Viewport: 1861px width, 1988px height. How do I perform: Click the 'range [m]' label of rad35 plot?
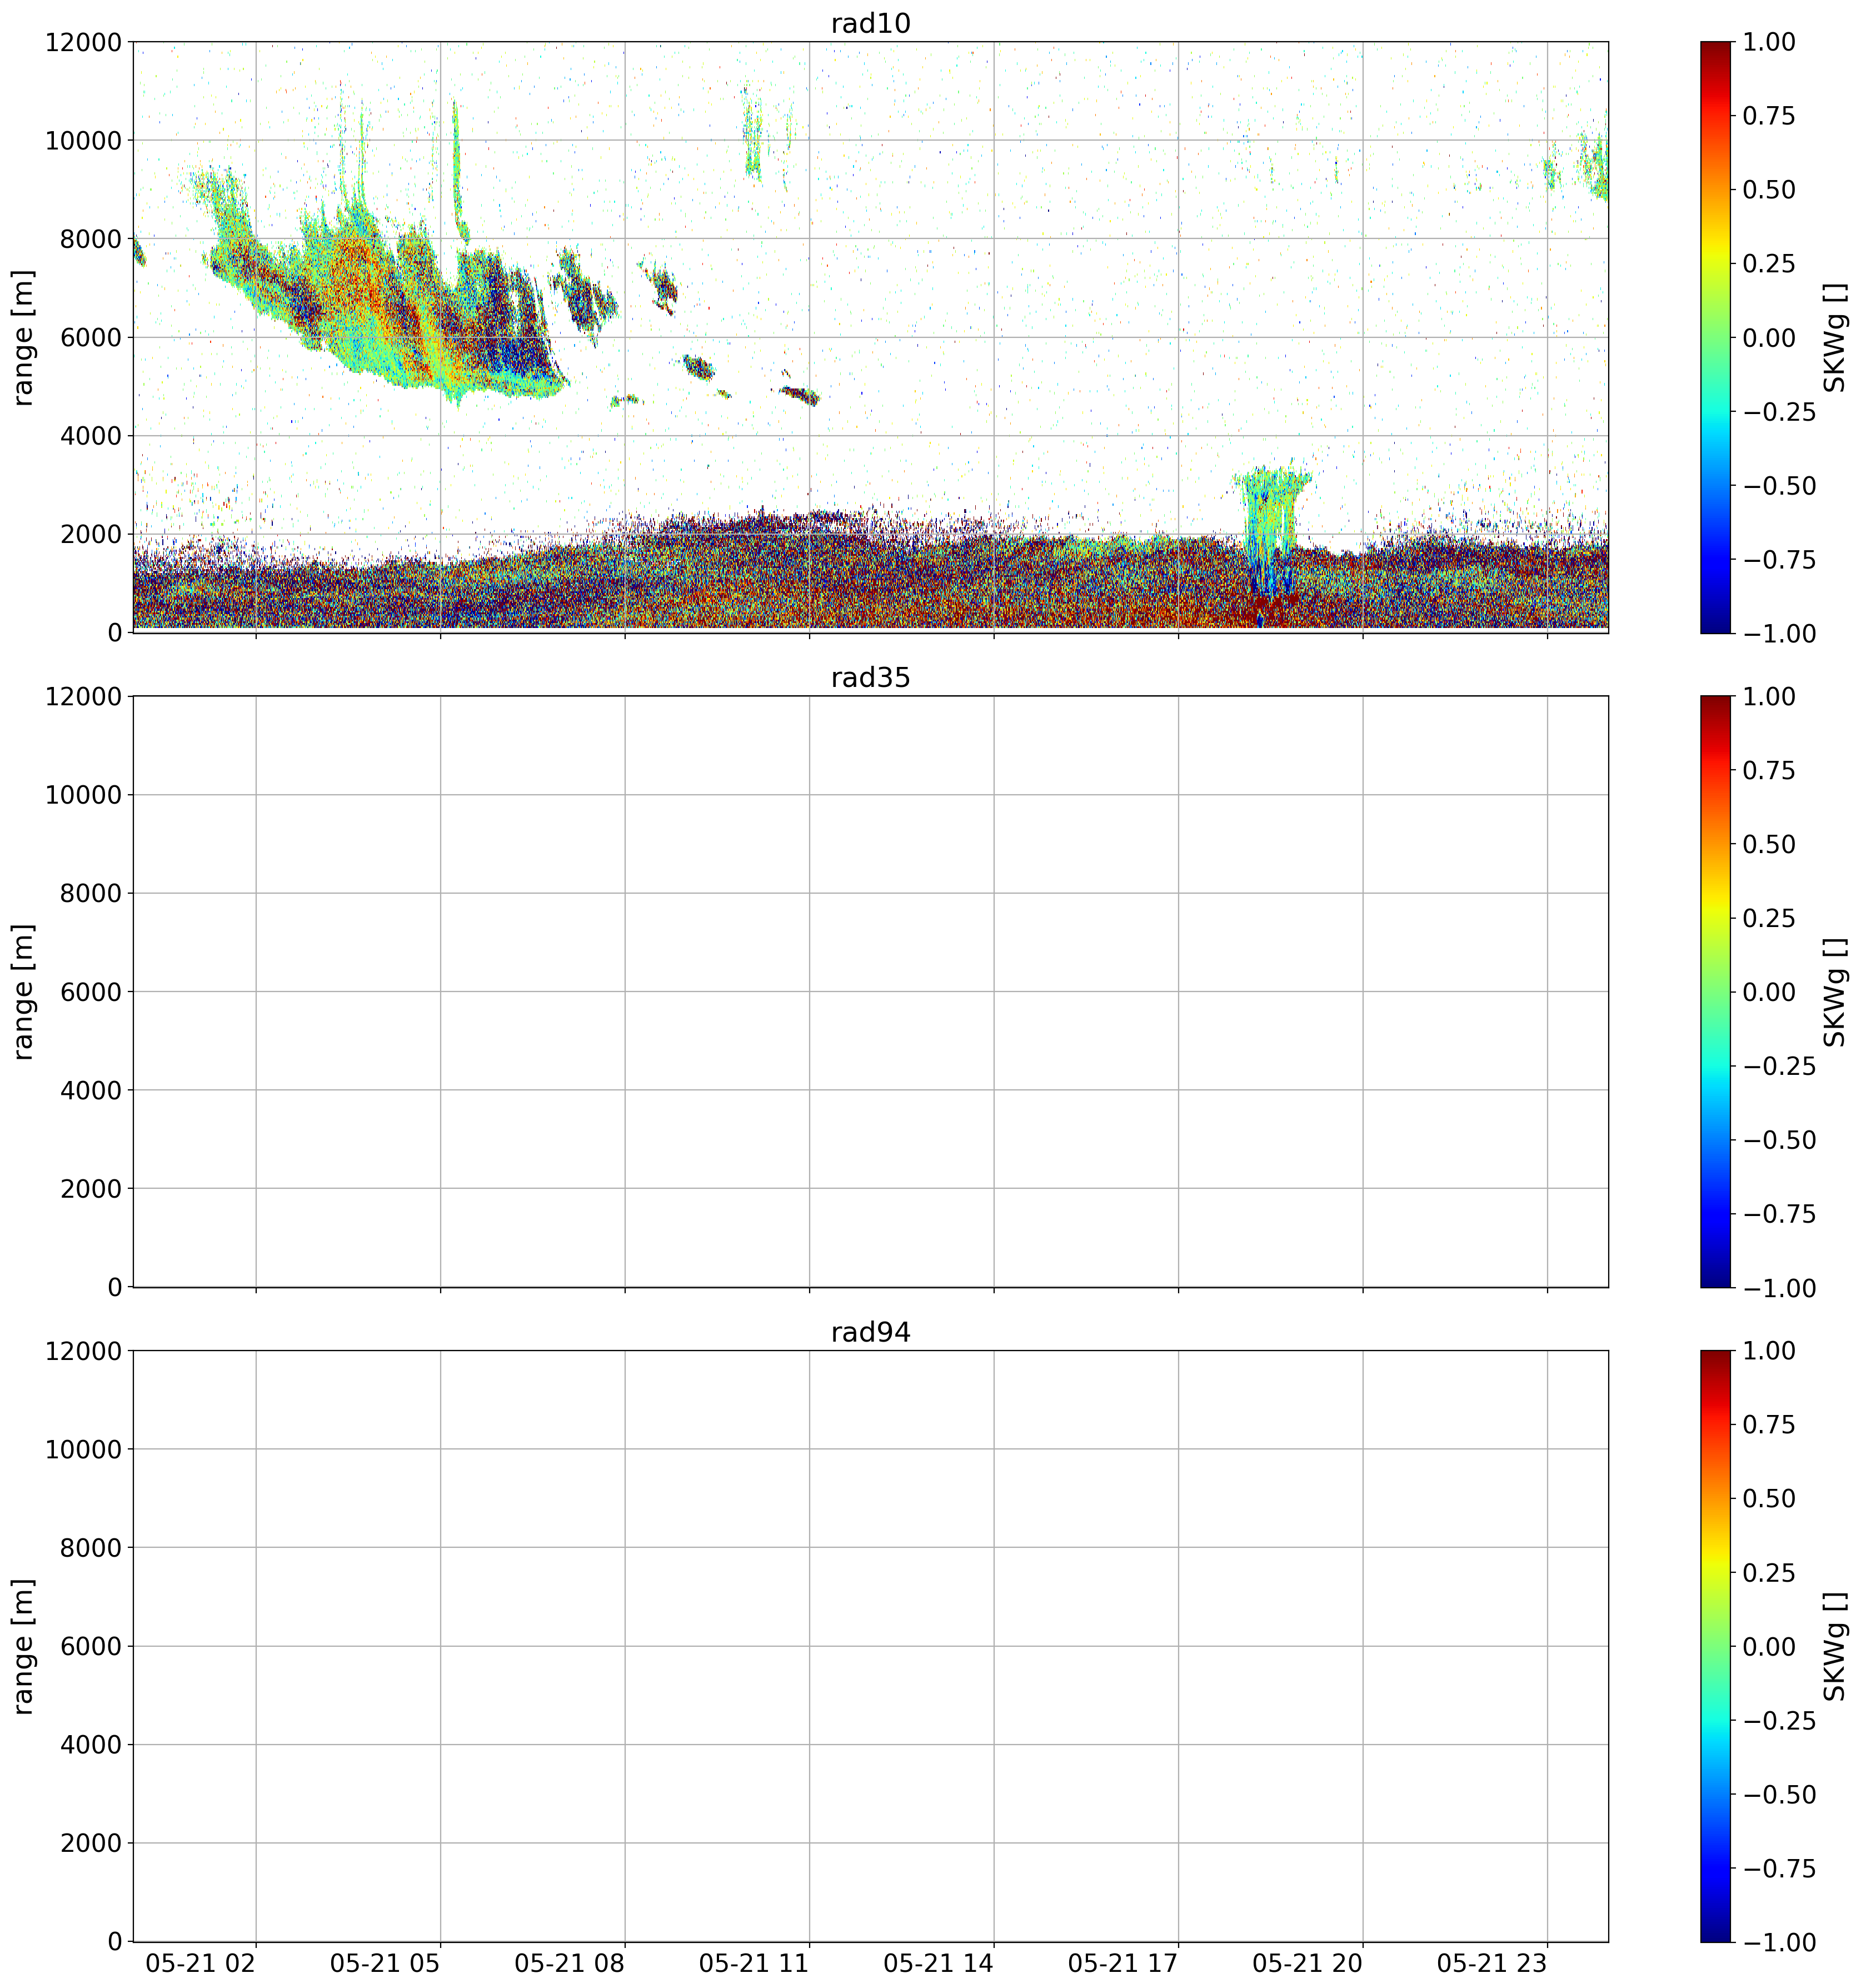coord(23,991)
